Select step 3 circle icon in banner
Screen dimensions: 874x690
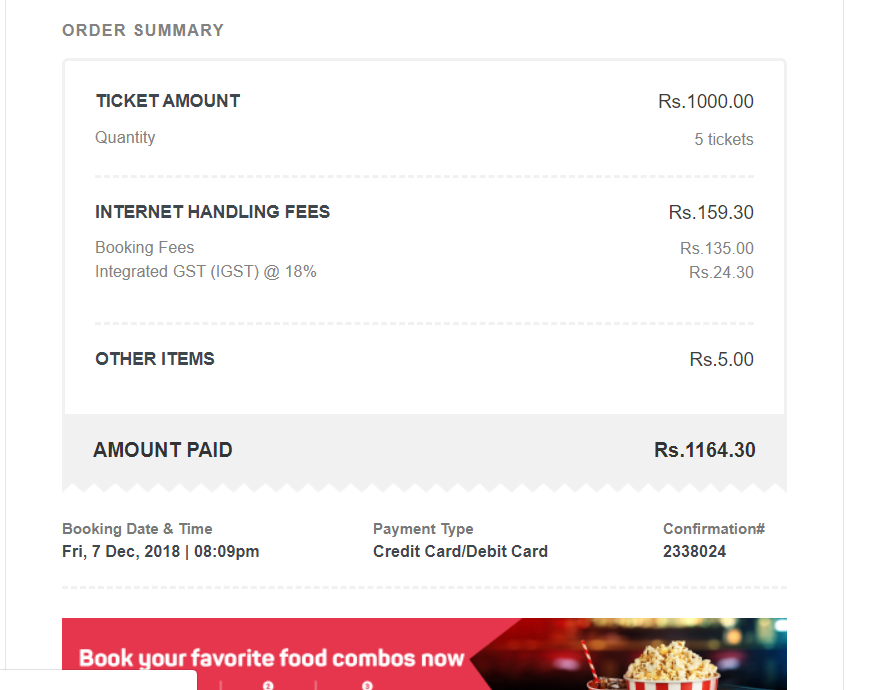coord(367,686)
